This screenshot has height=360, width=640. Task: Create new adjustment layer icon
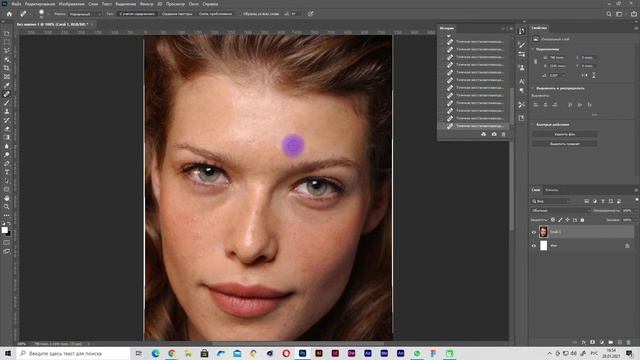pos(602,342)
